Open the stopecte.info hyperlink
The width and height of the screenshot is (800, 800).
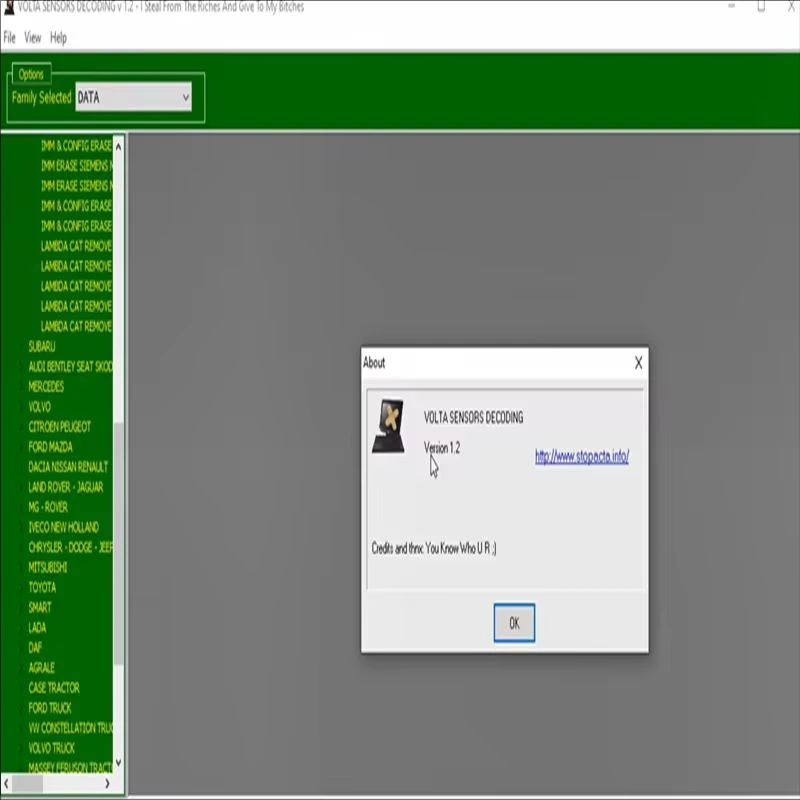(582, 456)
